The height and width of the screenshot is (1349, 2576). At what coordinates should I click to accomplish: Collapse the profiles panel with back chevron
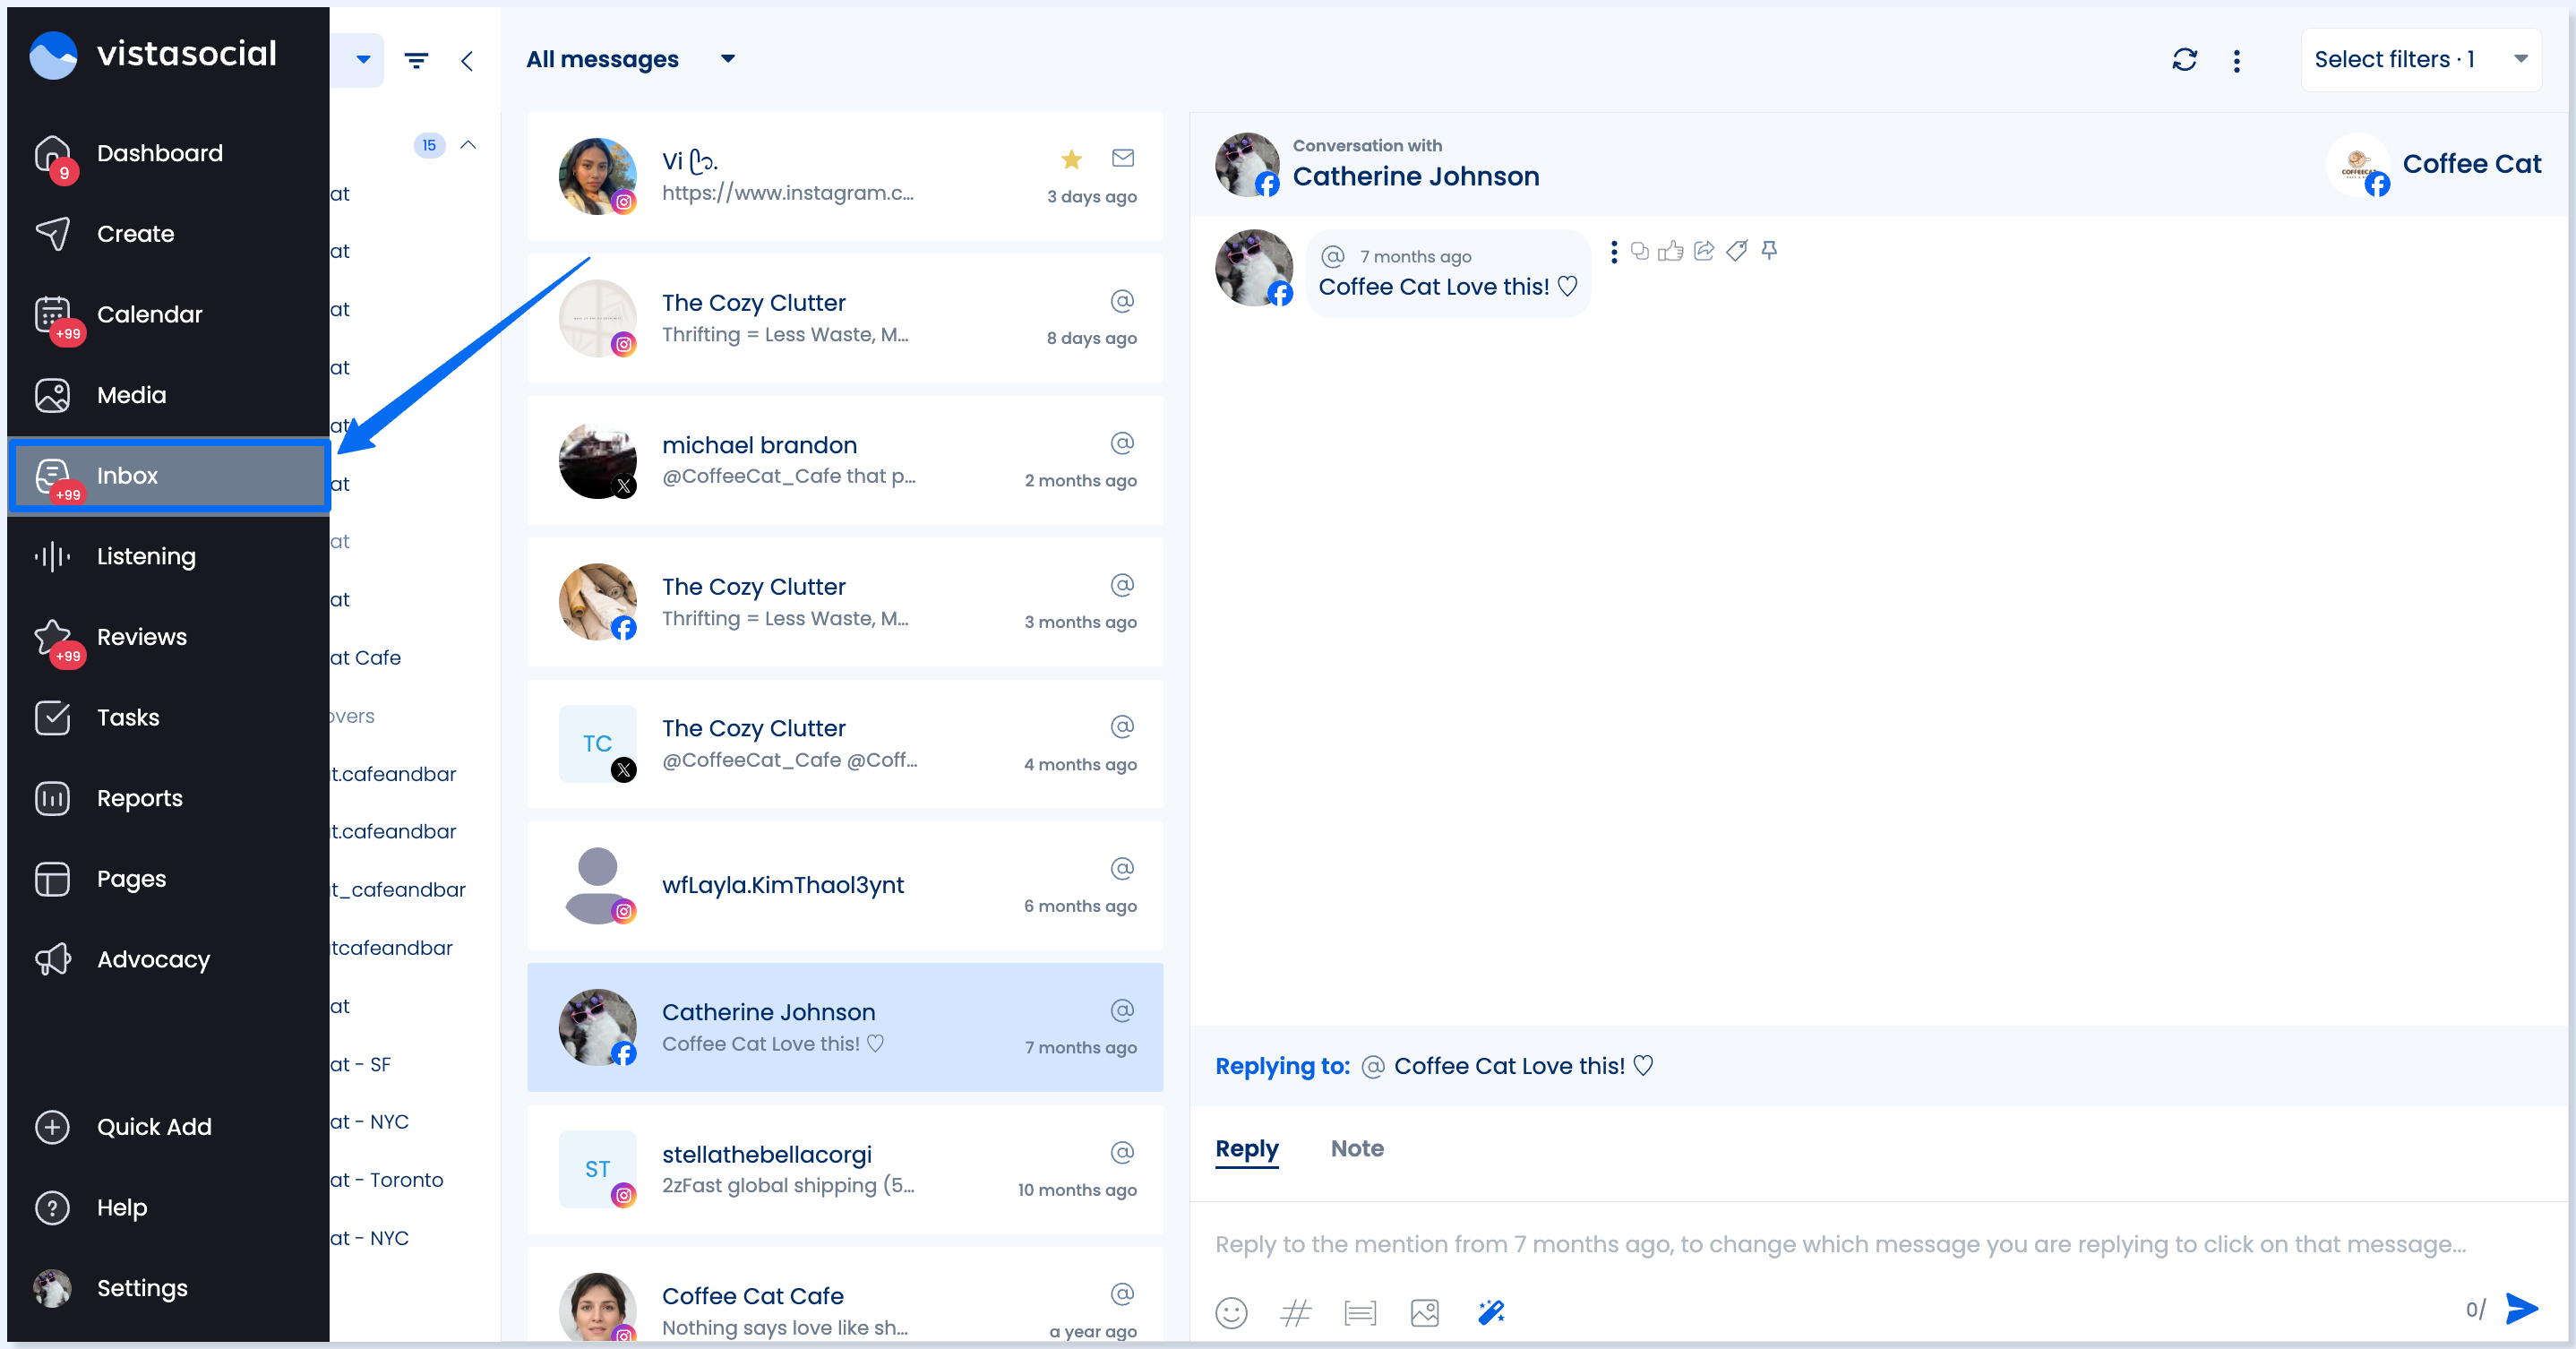(467, 61)
